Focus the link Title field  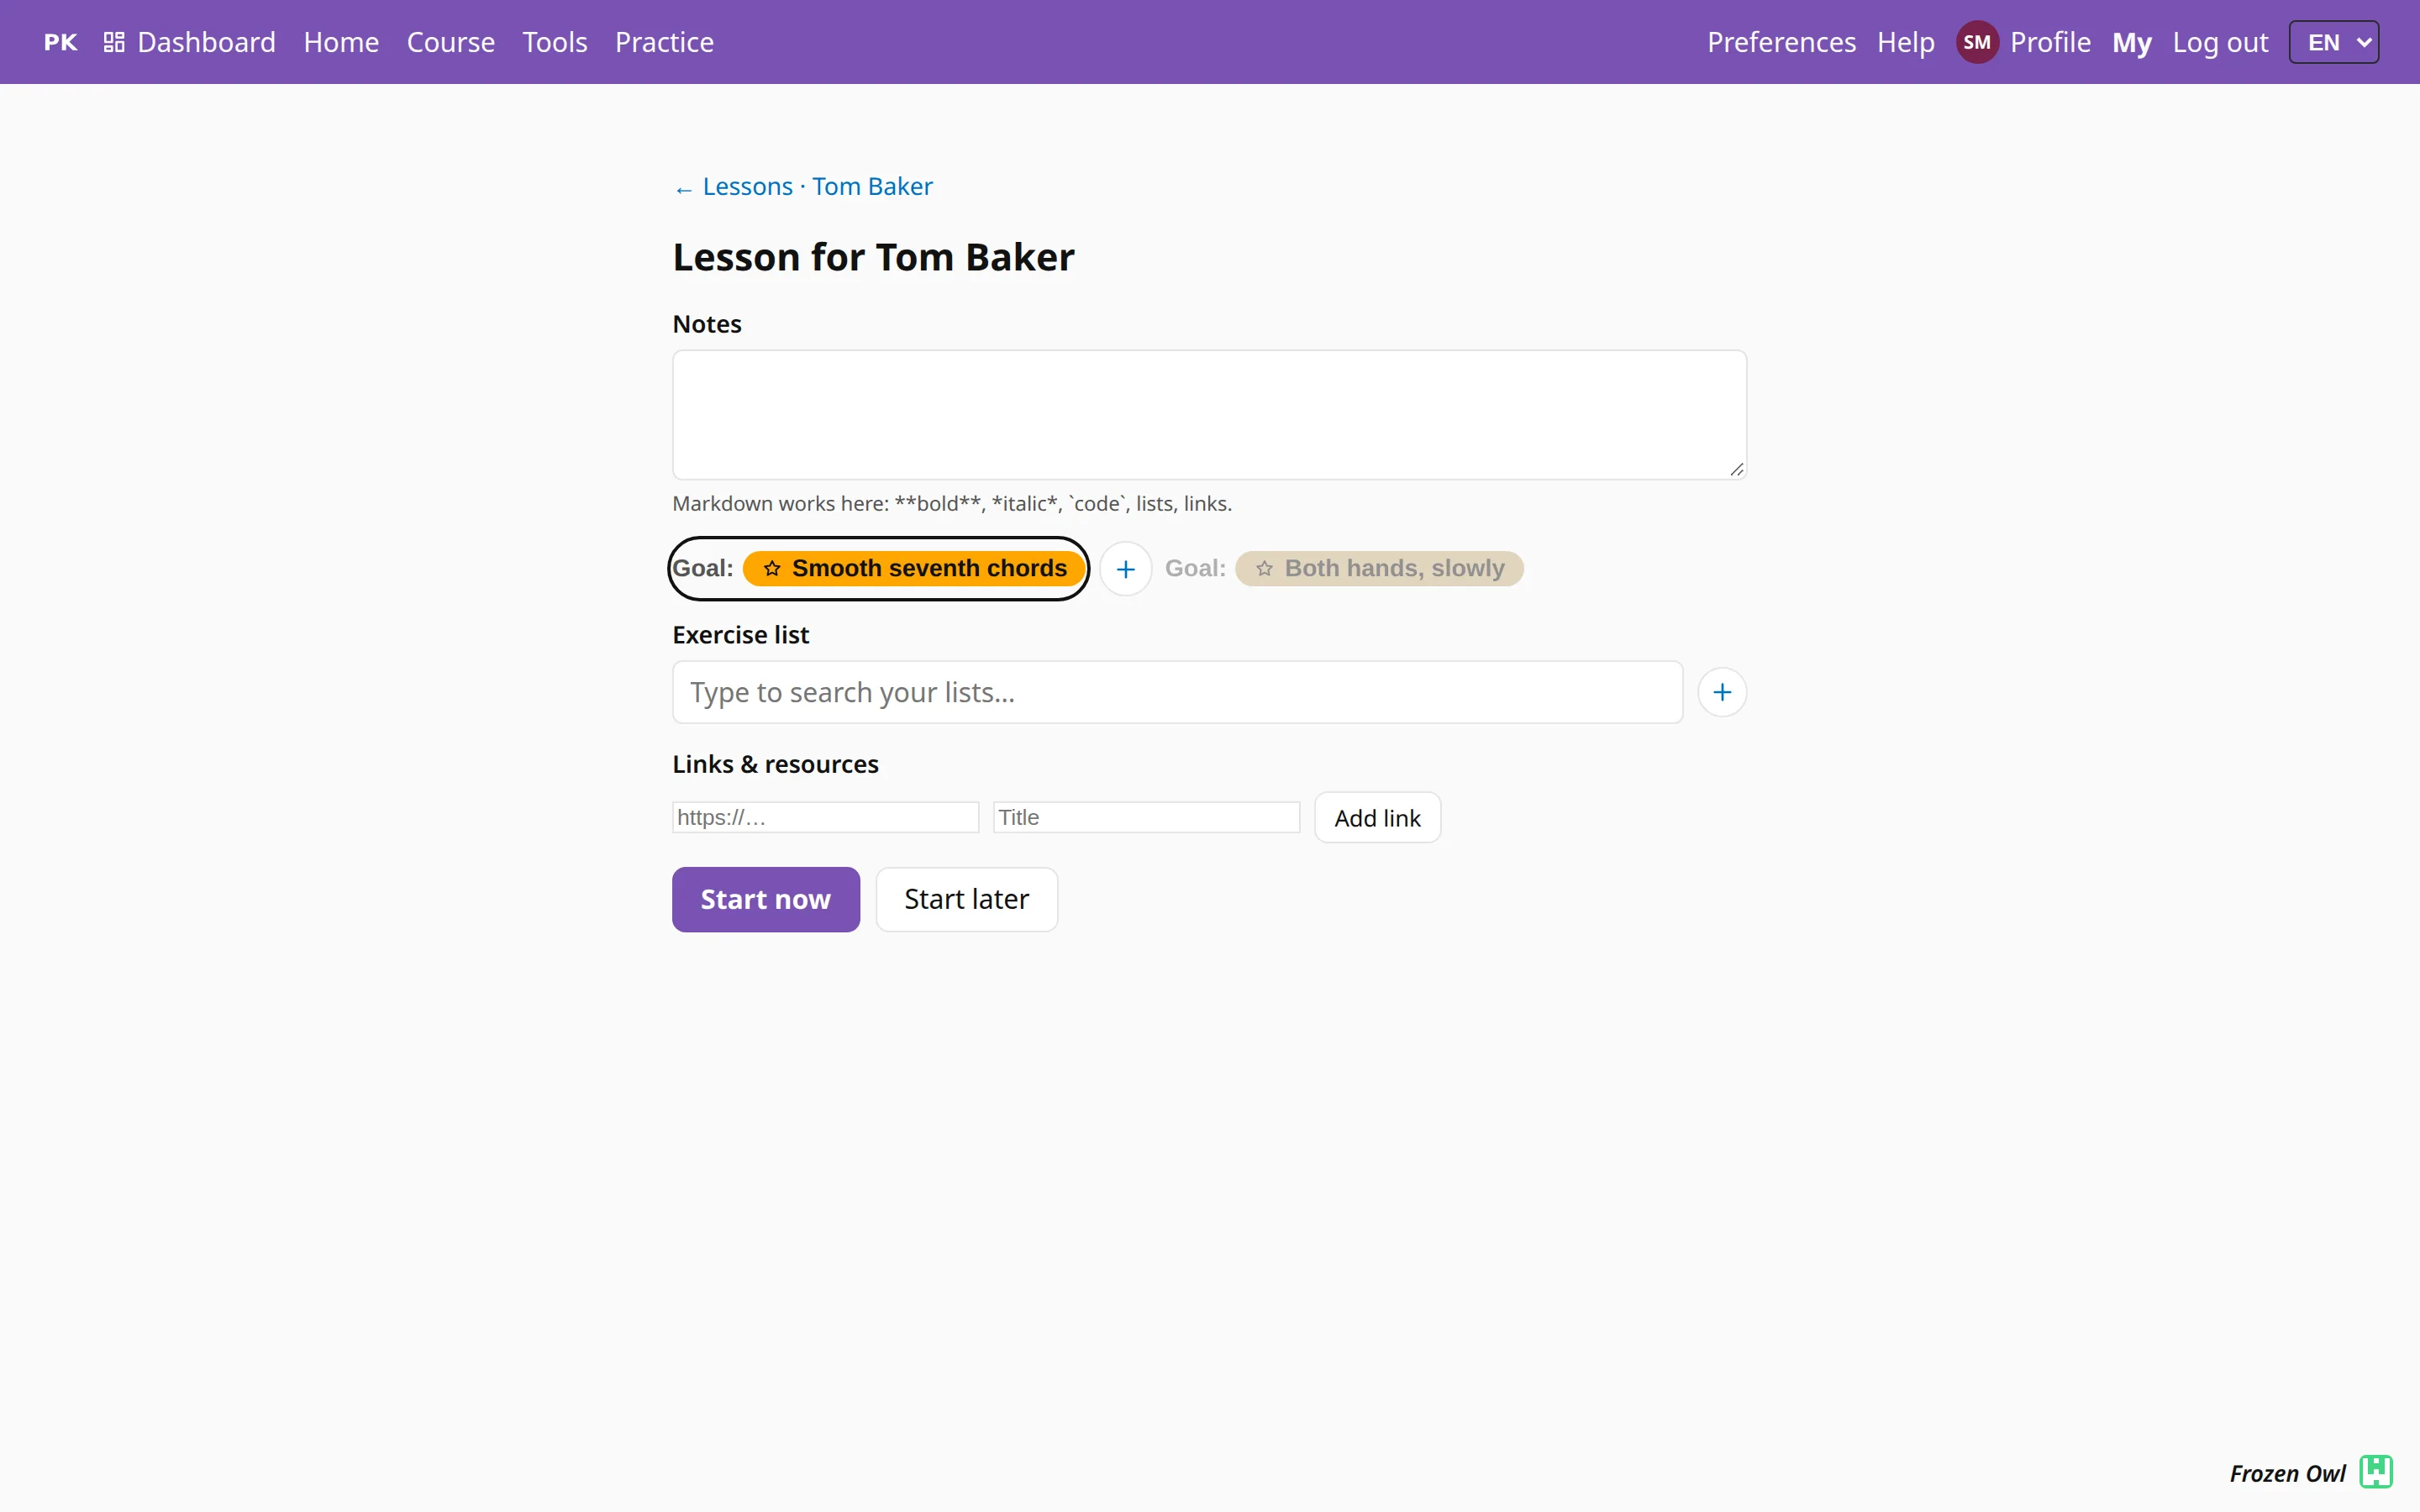[1146, 817]
